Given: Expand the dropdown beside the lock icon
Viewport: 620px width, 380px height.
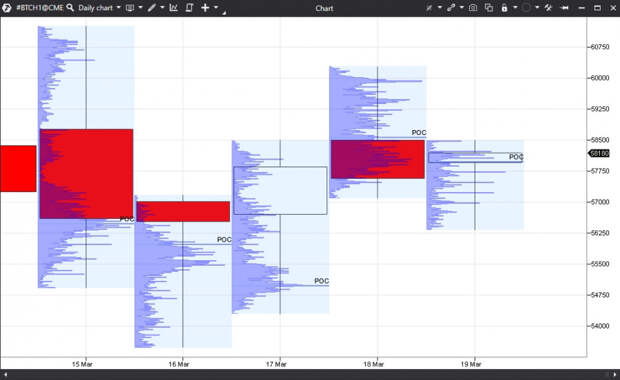Looking at the screenshot, I should (x=515, y=8).
